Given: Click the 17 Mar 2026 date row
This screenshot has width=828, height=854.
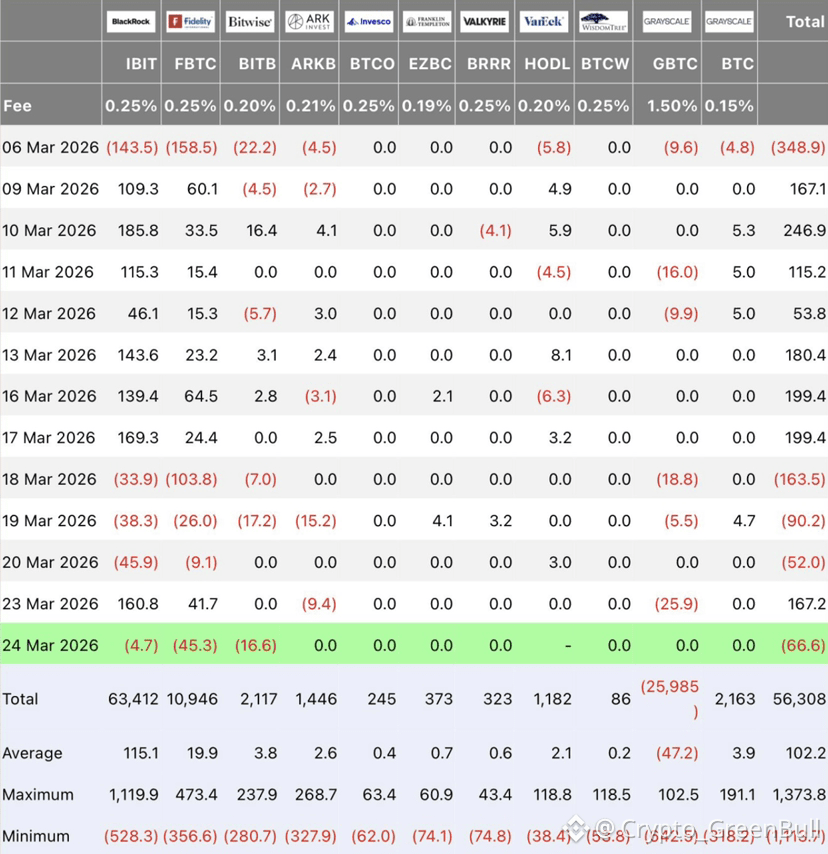Looking at the screenshot, I should click(48, 437).
